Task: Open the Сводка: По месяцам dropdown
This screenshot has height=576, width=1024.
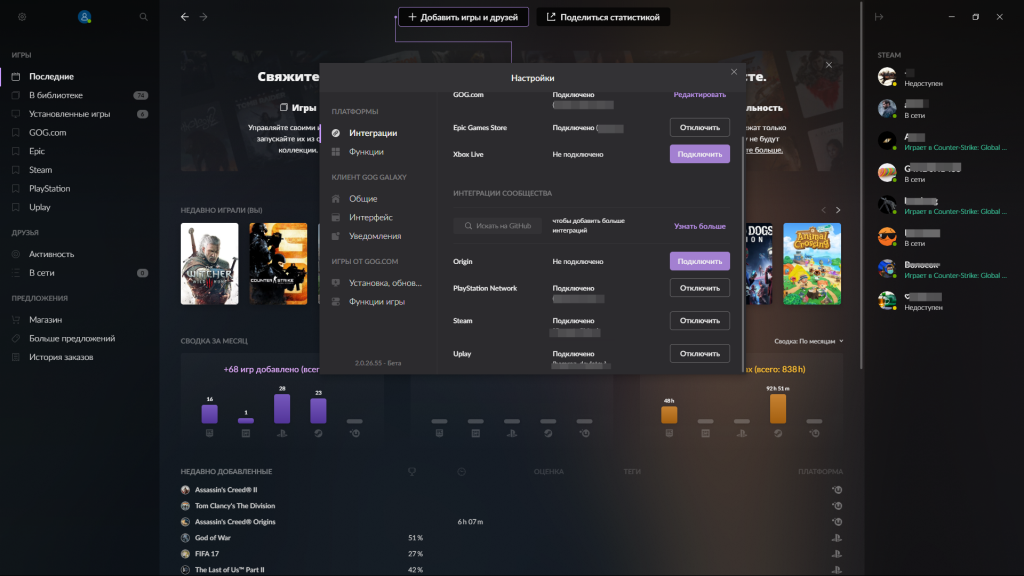Action: (808, 341)
